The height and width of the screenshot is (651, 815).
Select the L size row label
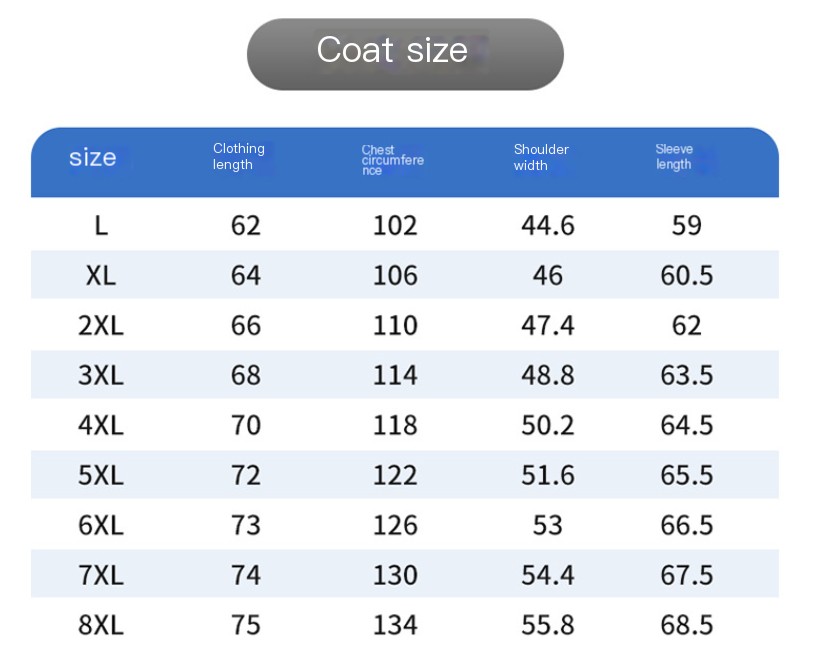click(101, 226)
